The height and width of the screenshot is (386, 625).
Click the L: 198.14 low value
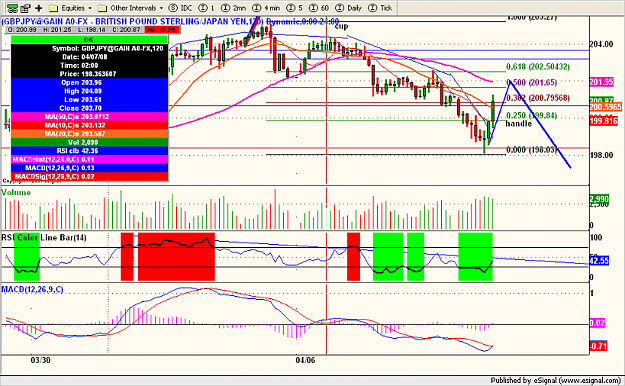coord(92,30)
